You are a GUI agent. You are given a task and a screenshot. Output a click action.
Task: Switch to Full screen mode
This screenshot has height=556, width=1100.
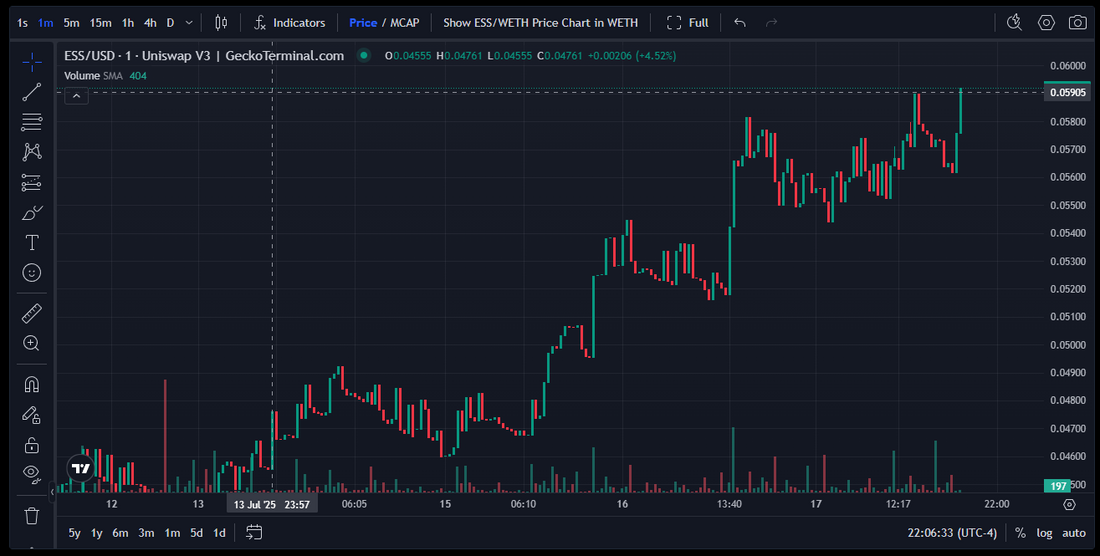[x=688, y=22]
